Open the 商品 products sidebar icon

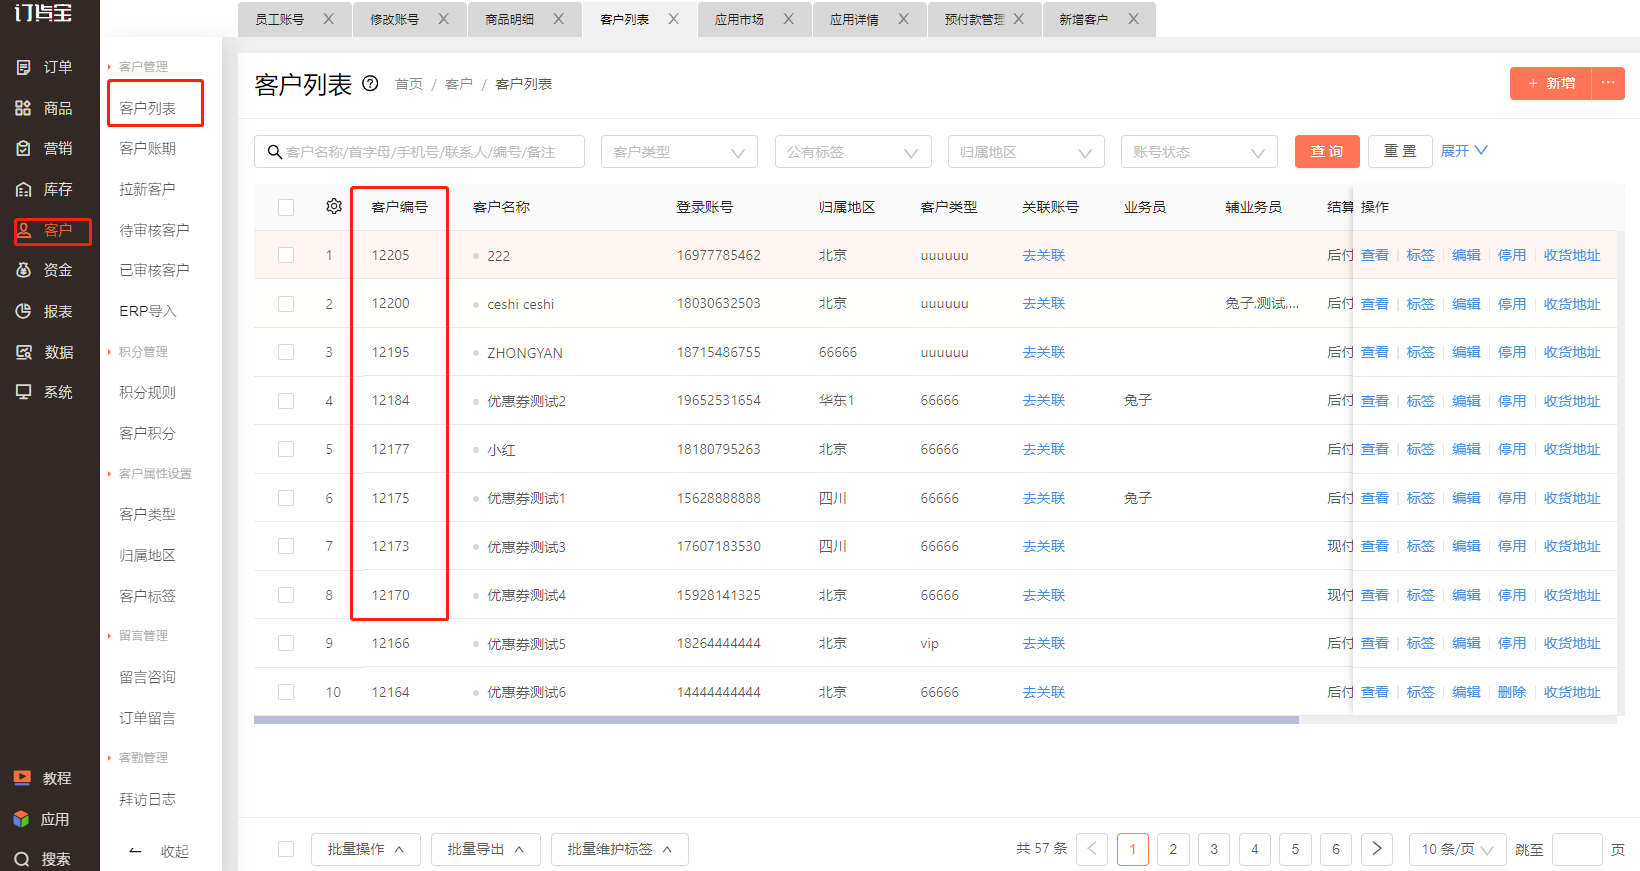(x=23, y=108)
